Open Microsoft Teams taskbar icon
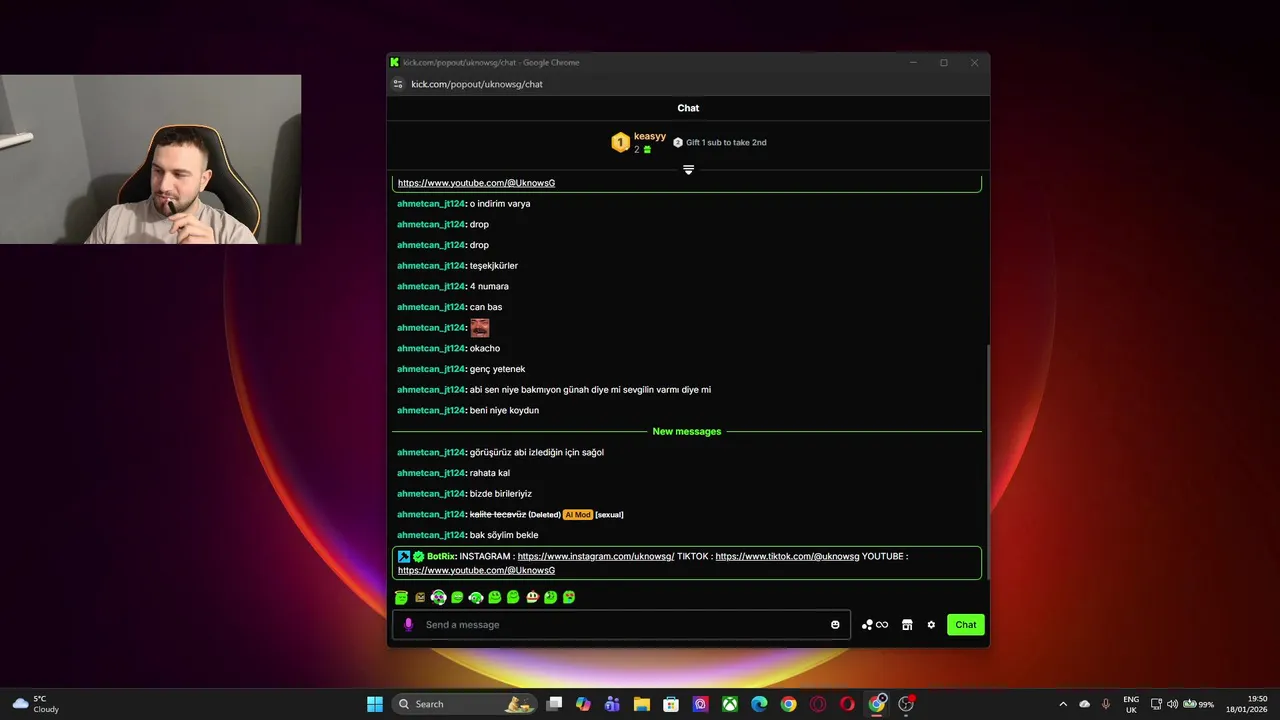The width and height of the screenshot is (1280, 720). (x=612, y=704)
